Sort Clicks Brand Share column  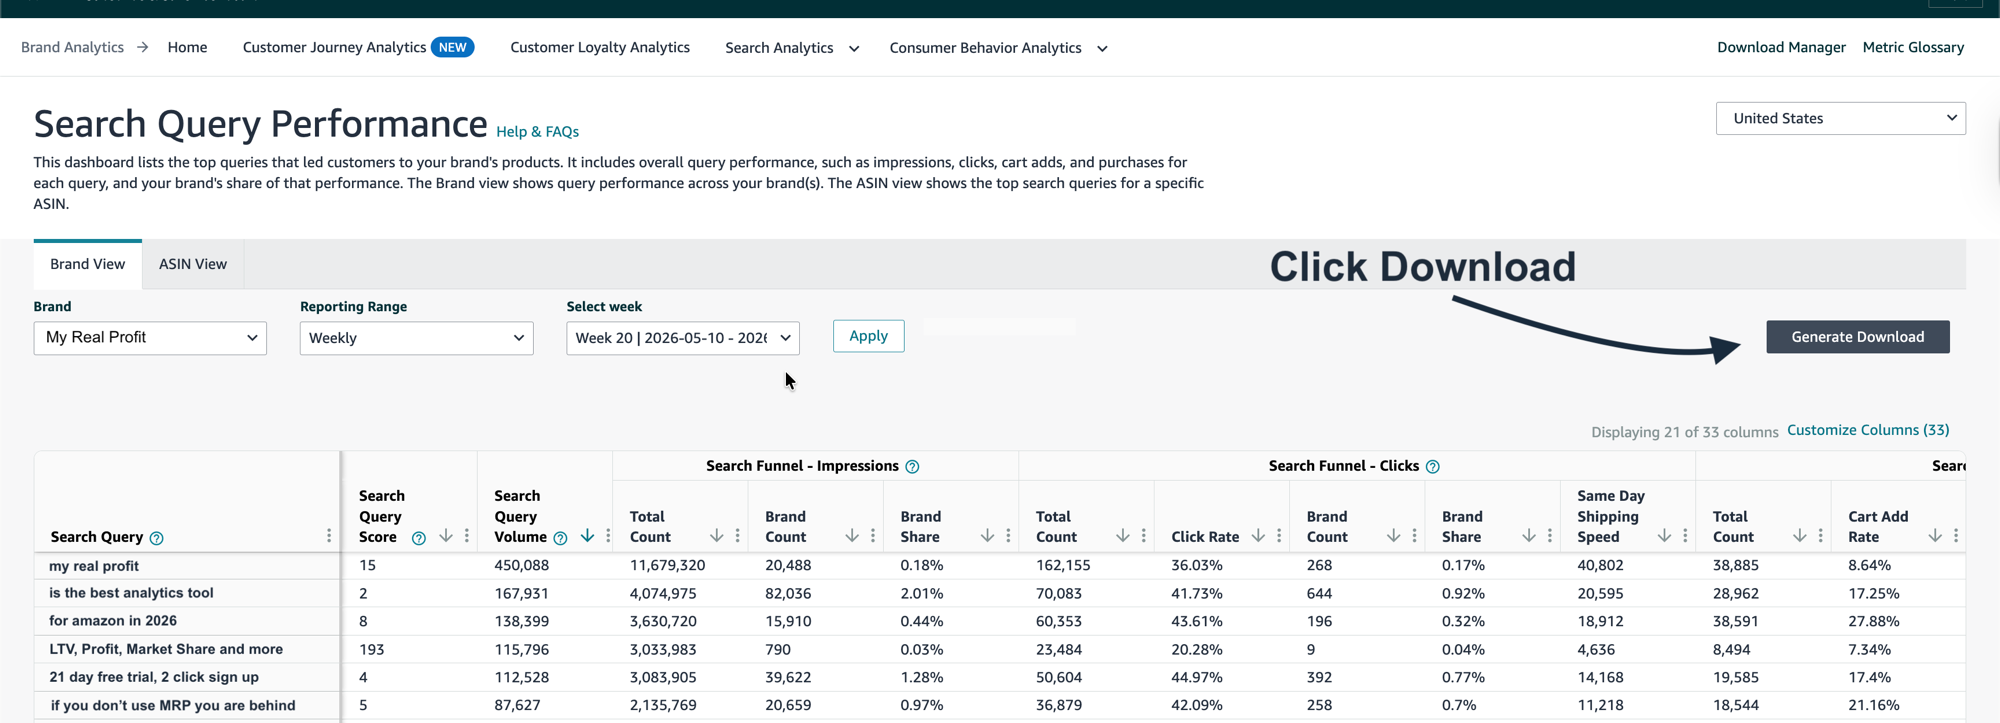1529,536
